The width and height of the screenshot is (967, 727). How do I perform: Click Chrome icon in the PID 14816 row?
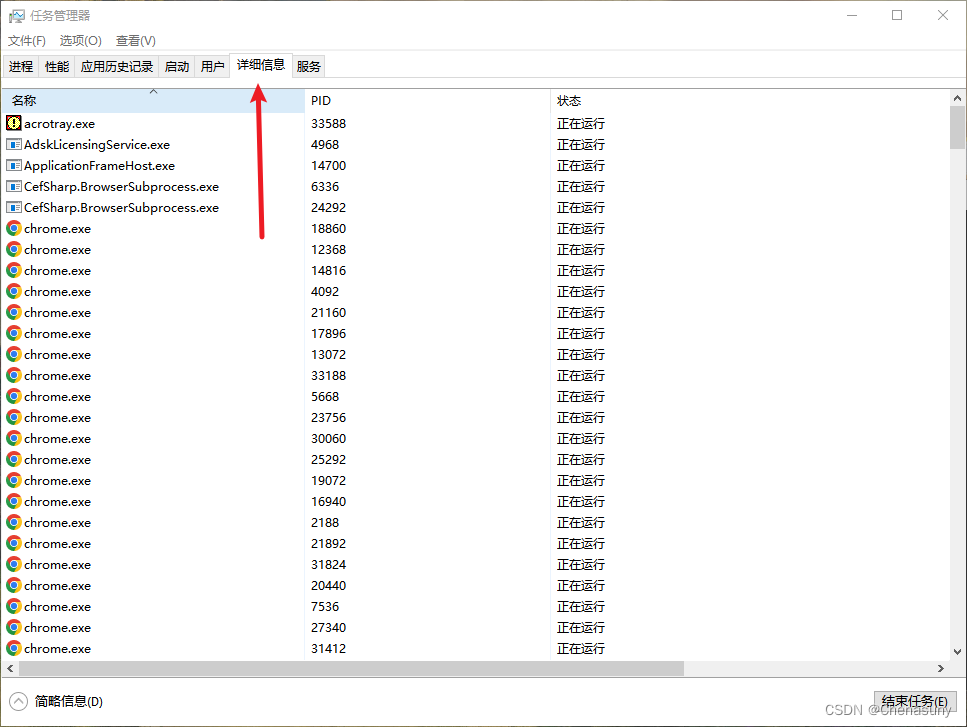tap(14, 270)
